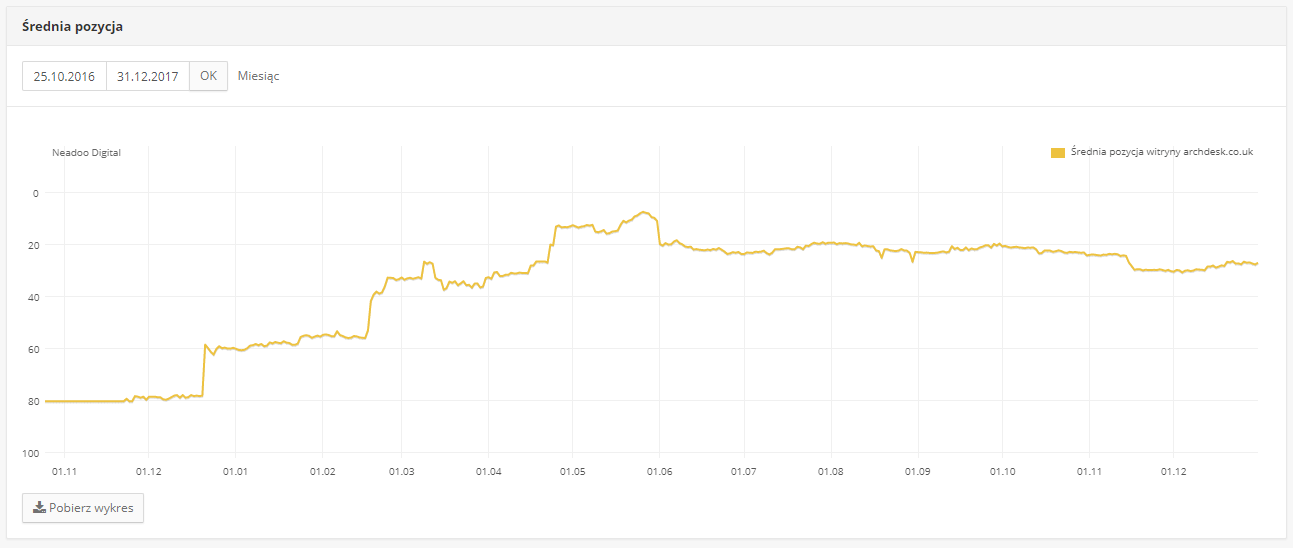This screenshot has height=548, width=1293.
Task: Click the 01.06 x-axis date label
Action: (x=659, y=471)
